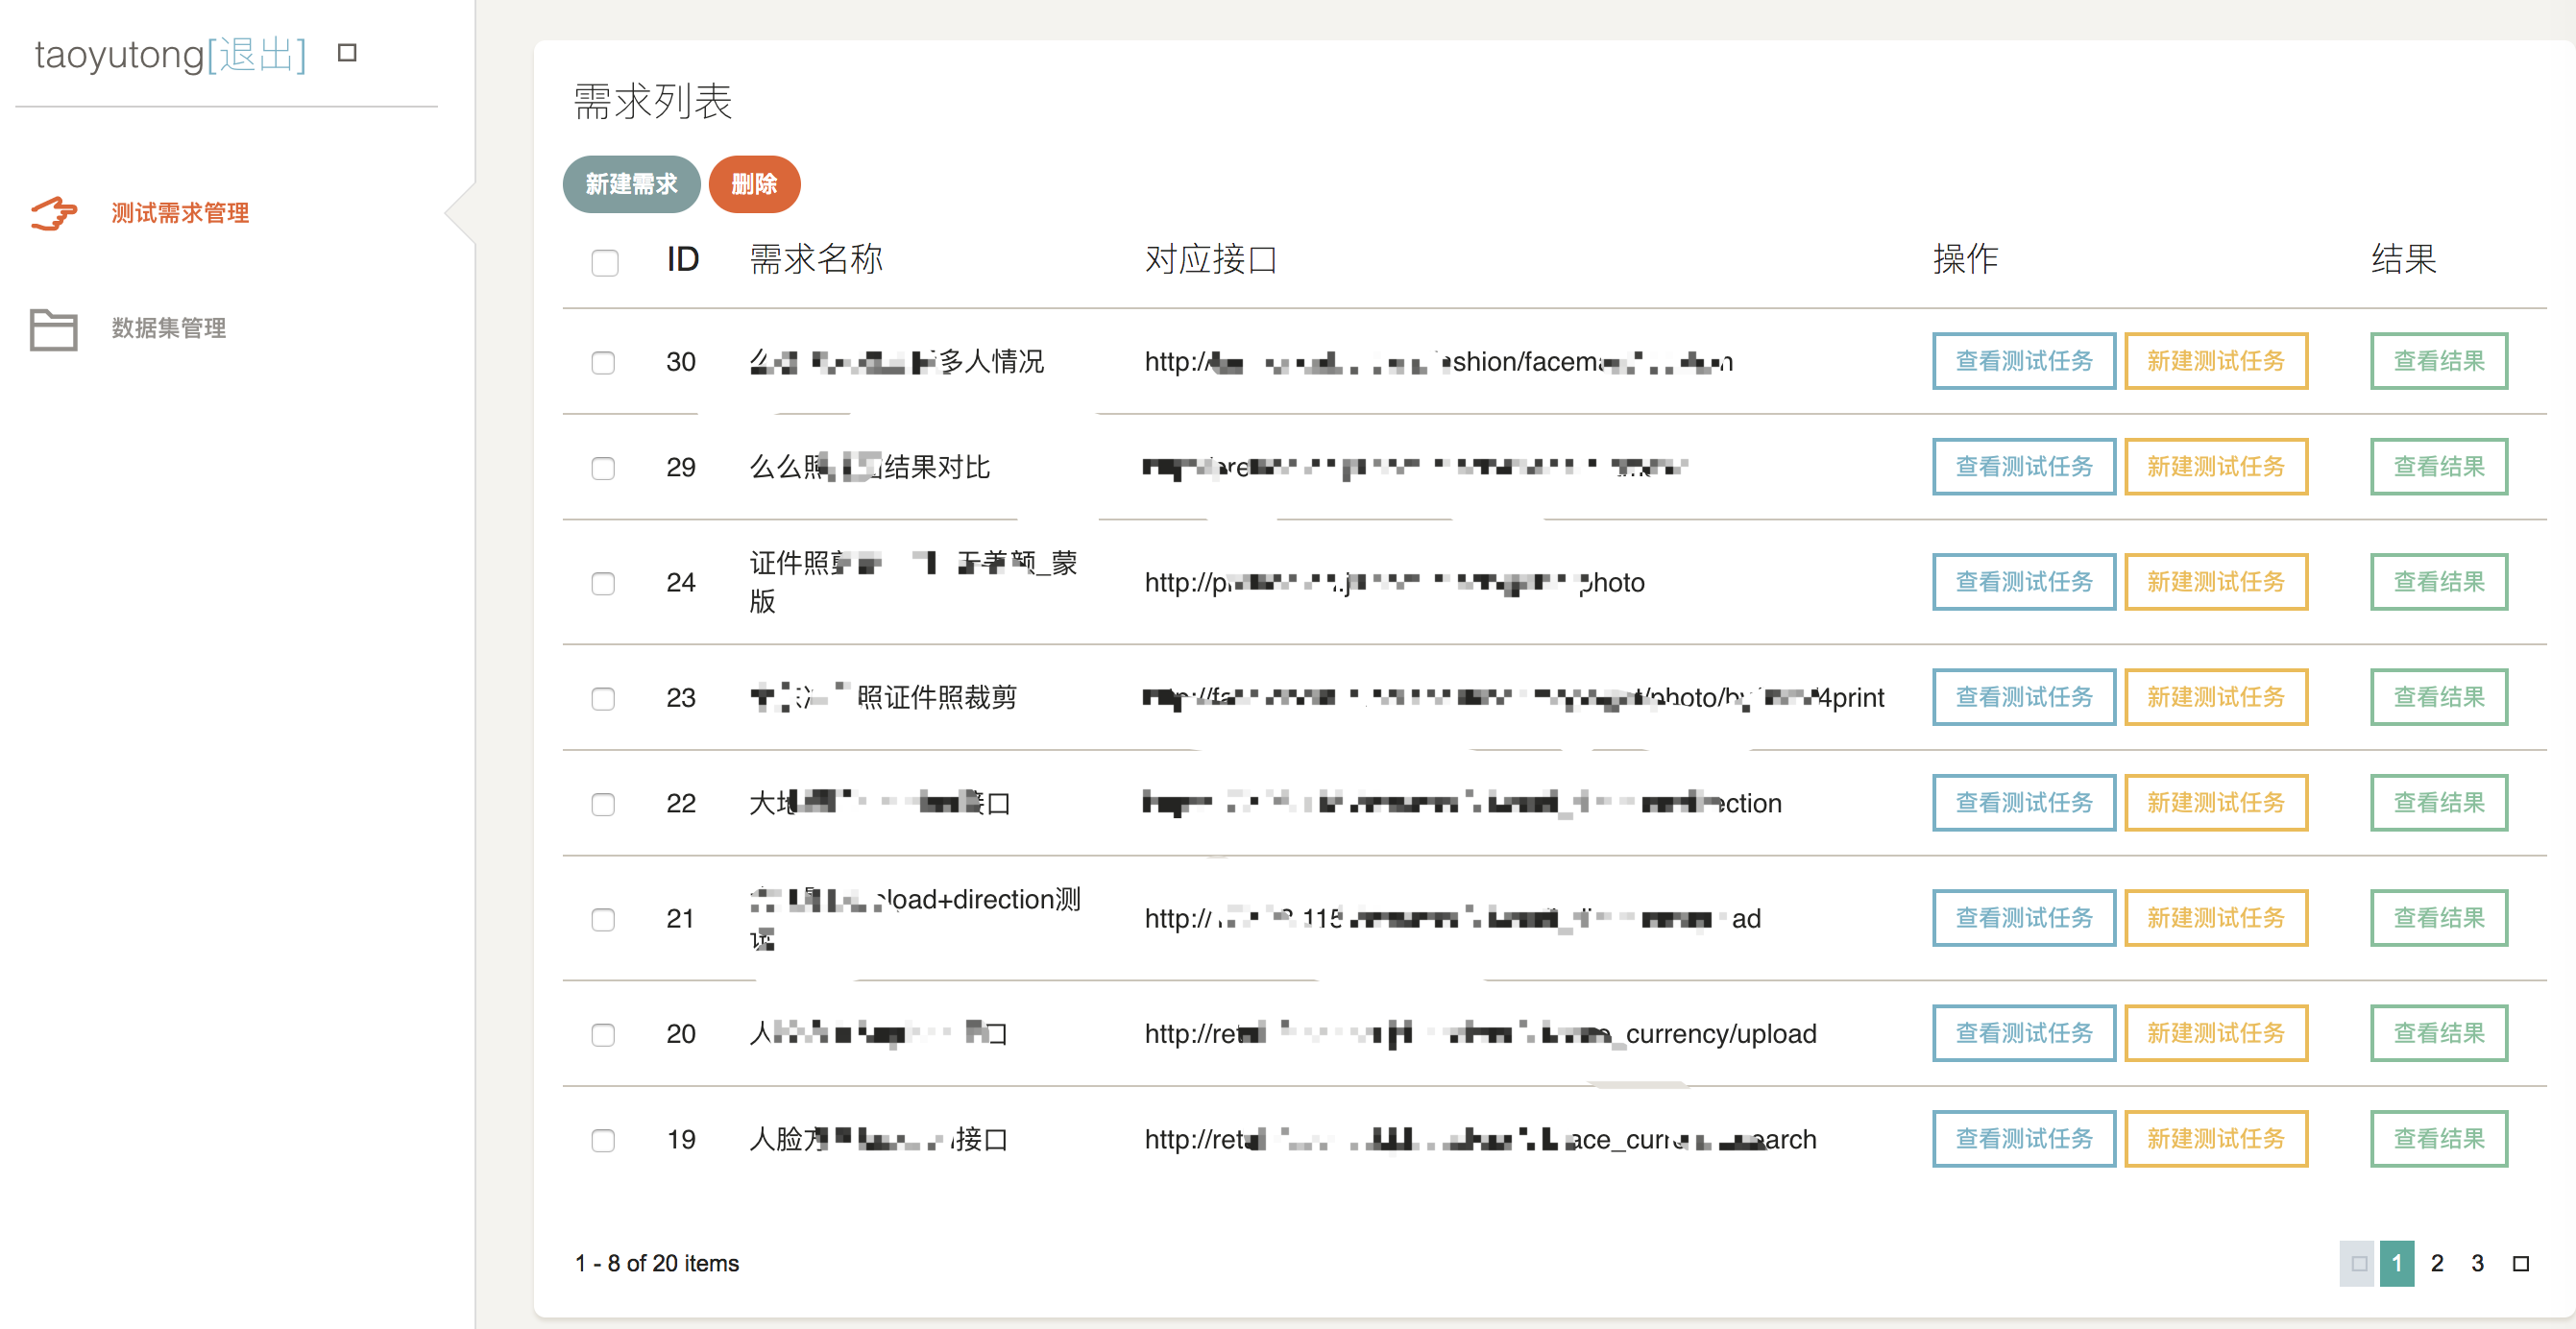The width and height of the screenshot is (2576, 1329).
Task: Check the checkbox for row ID 22
Action: tap(603, 804)
